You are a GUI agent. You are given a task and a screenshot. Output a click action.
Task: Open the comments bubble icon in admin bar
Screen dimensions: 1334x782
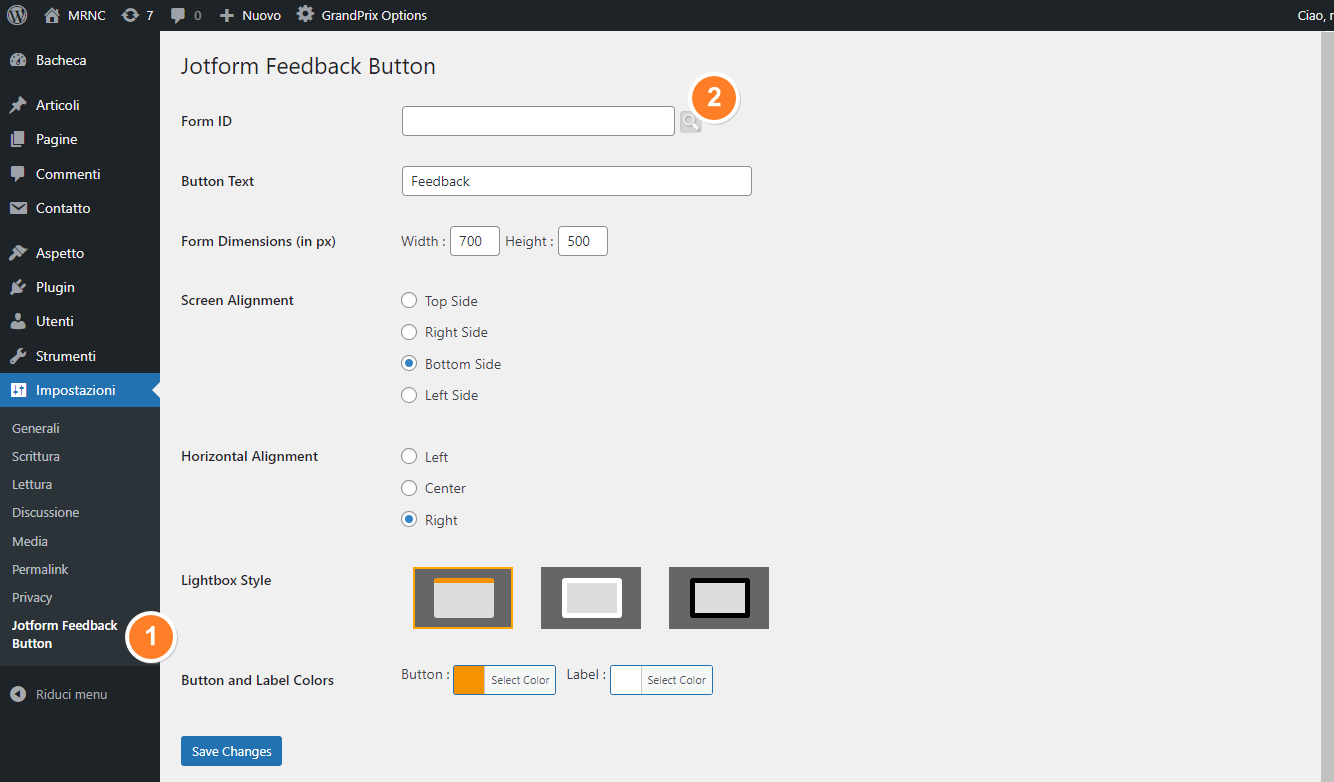click(178, 16)
